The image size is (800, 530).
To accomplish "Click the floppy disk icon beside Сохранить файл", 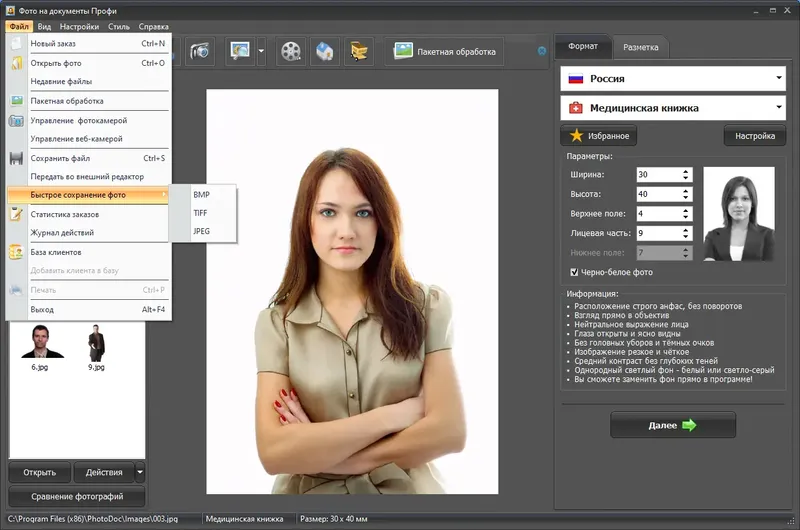I will (x=16, y=158).
